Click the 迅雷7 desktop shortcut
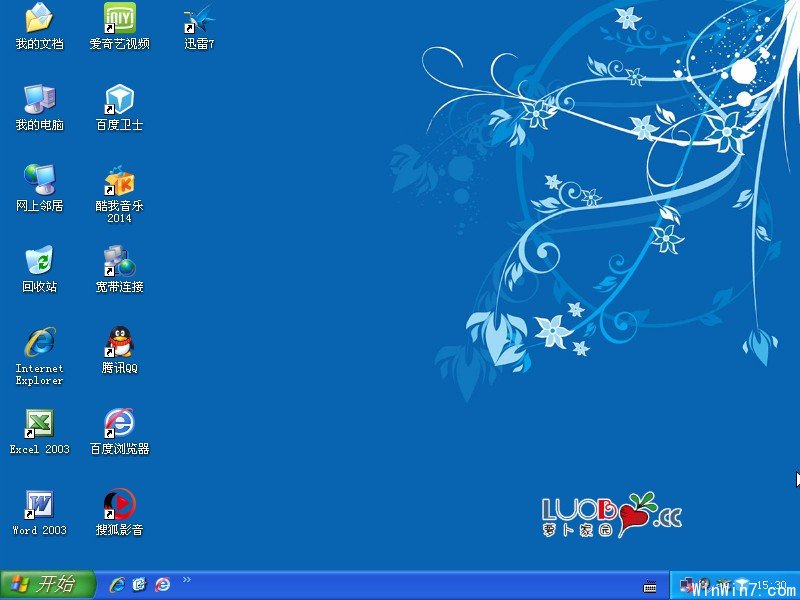The width and height of the screenshot is (800, 600). 199,19
